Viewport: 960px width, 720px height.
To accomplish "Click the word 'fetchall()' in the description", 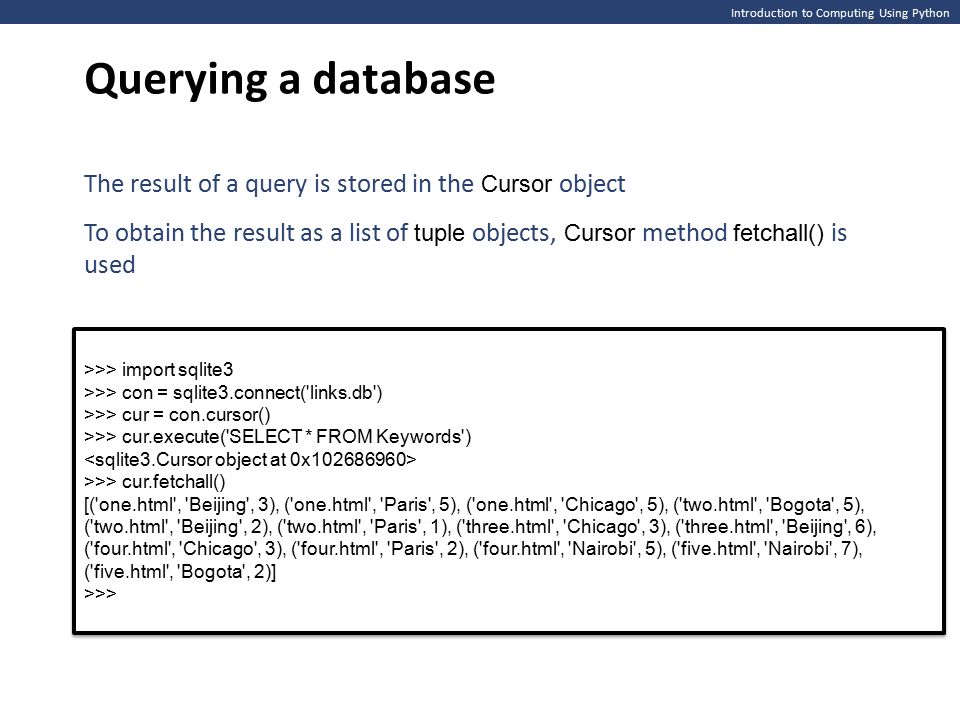I will (x=778, y=233).
